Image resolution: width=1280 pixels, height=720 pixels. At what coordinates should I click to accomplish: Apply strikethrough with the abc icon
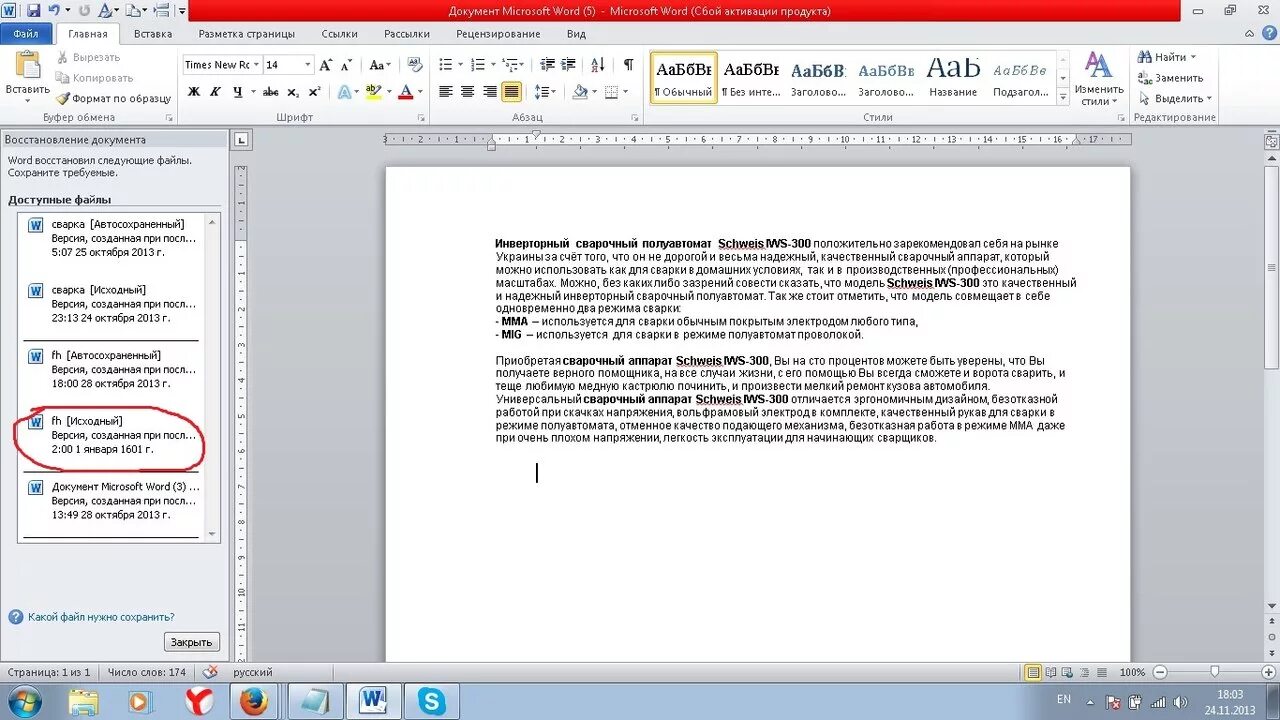270,92
